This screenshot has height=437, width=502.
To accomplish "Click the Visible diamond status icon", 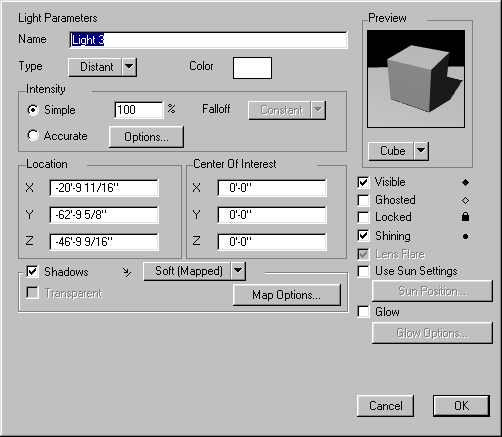I will pos(465,182).
